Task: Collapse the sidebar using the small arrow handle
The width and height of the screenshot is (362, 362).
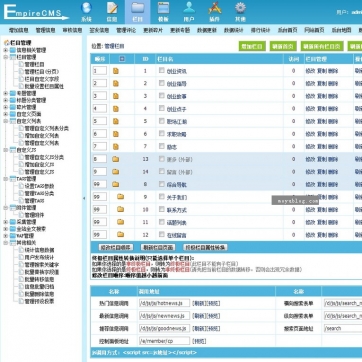Action: coord(84,198)
